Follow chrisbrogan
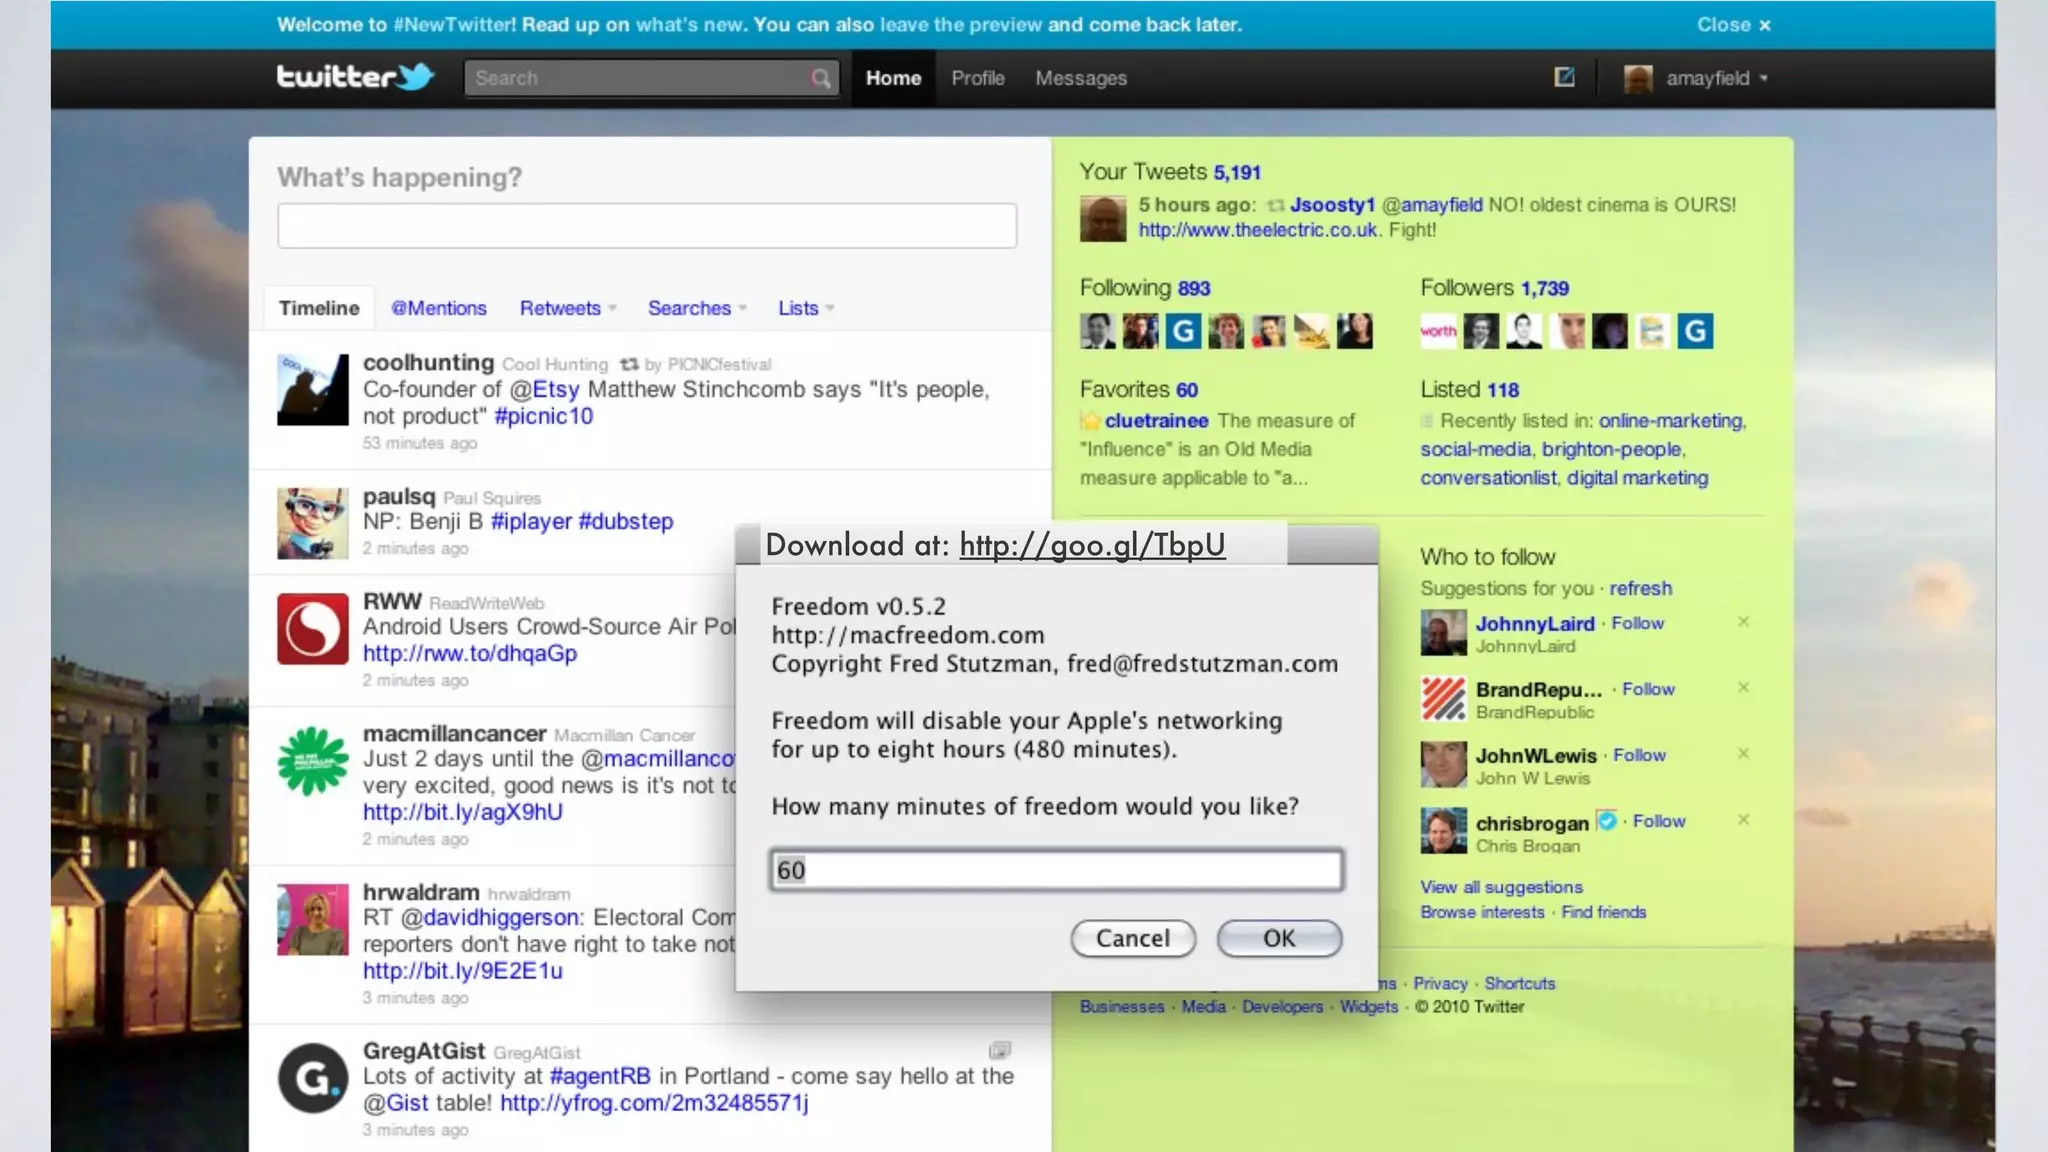The width and height of the screenshot is (2048, 1152). tap(1659, 821)
